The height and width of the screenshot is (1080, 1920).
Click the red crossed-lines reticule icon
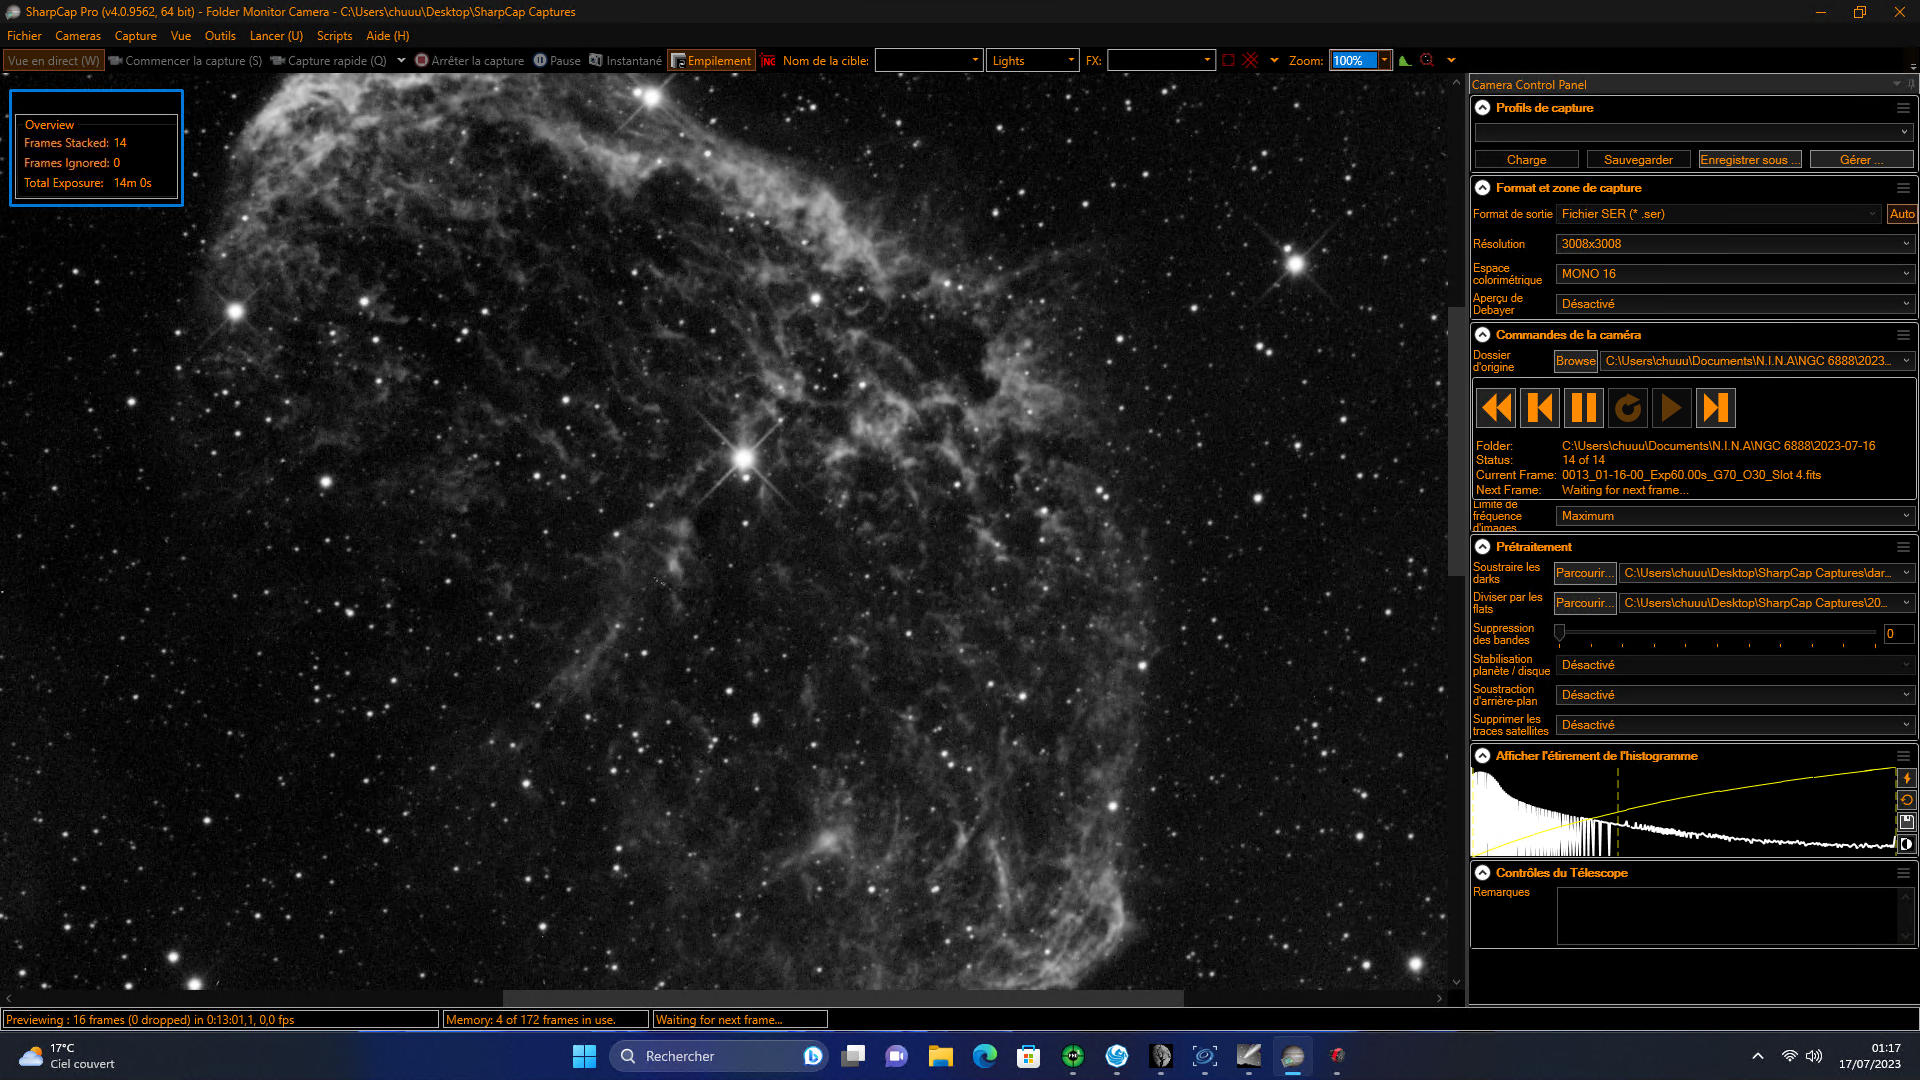tap(1250, 61)
